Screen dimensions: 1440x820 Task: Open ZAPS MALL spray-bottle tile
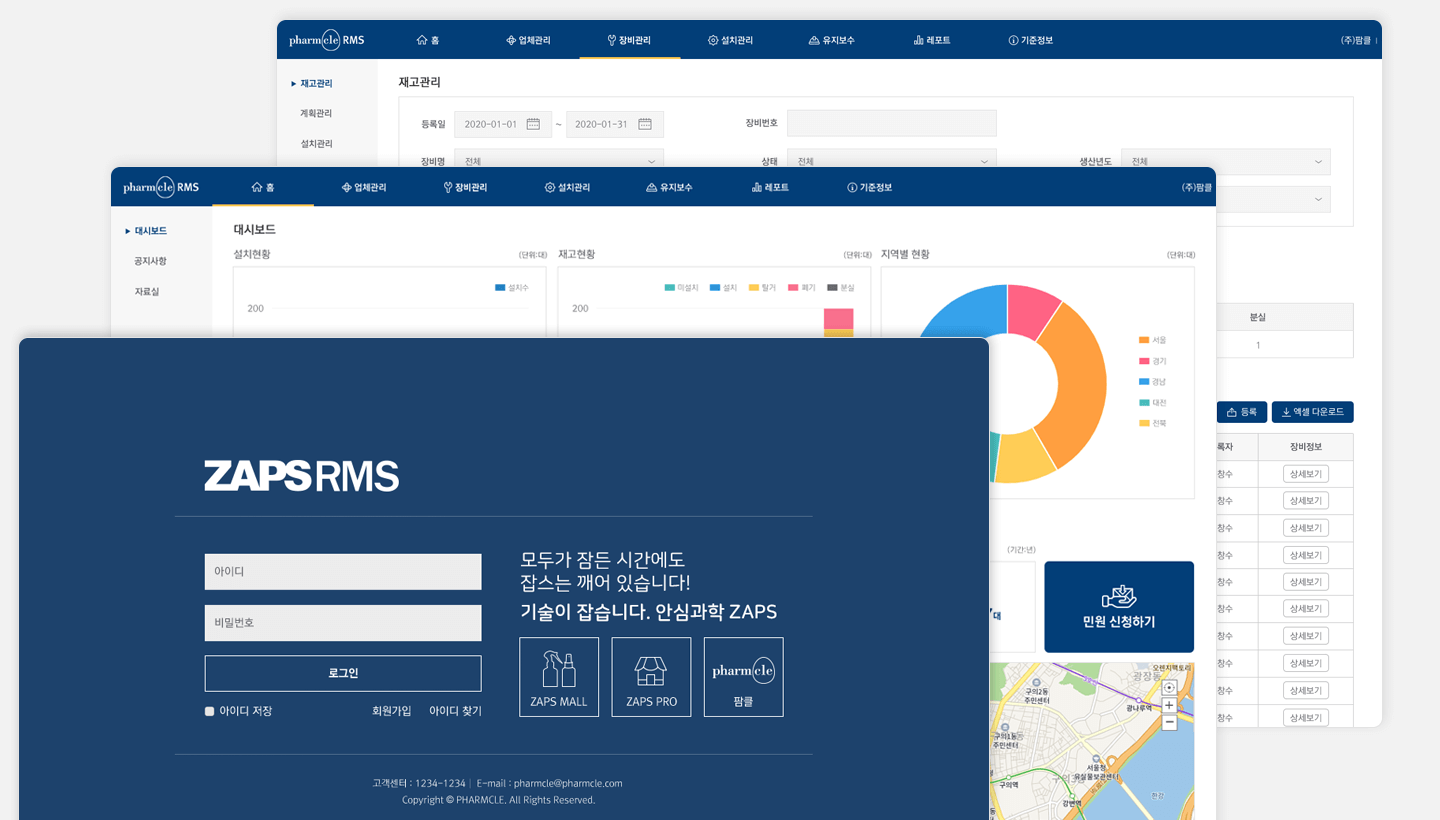click(559, 677)
